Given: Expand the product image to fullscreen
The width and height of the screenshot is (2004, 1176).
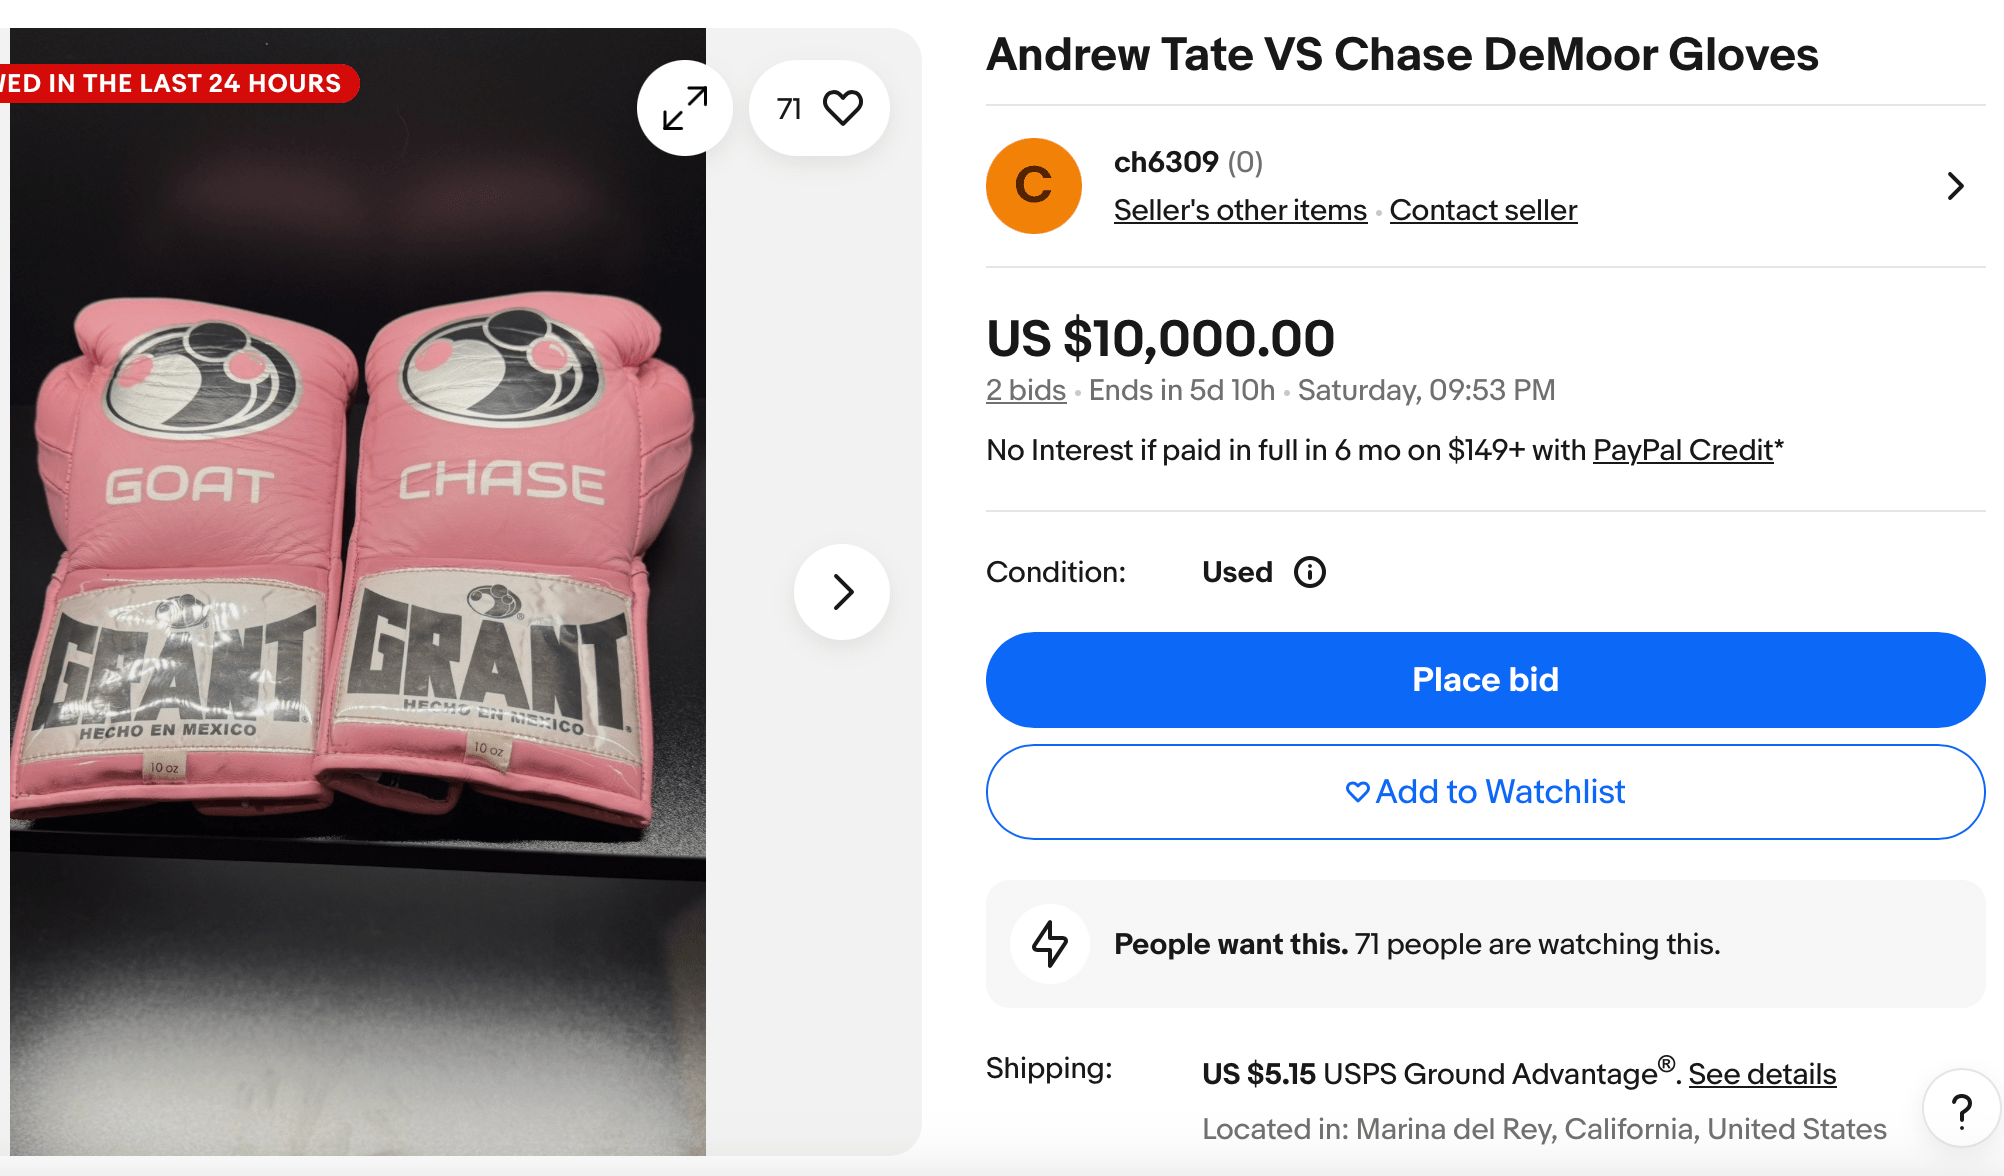Looking at the screenshot, I should coord(685,108).
